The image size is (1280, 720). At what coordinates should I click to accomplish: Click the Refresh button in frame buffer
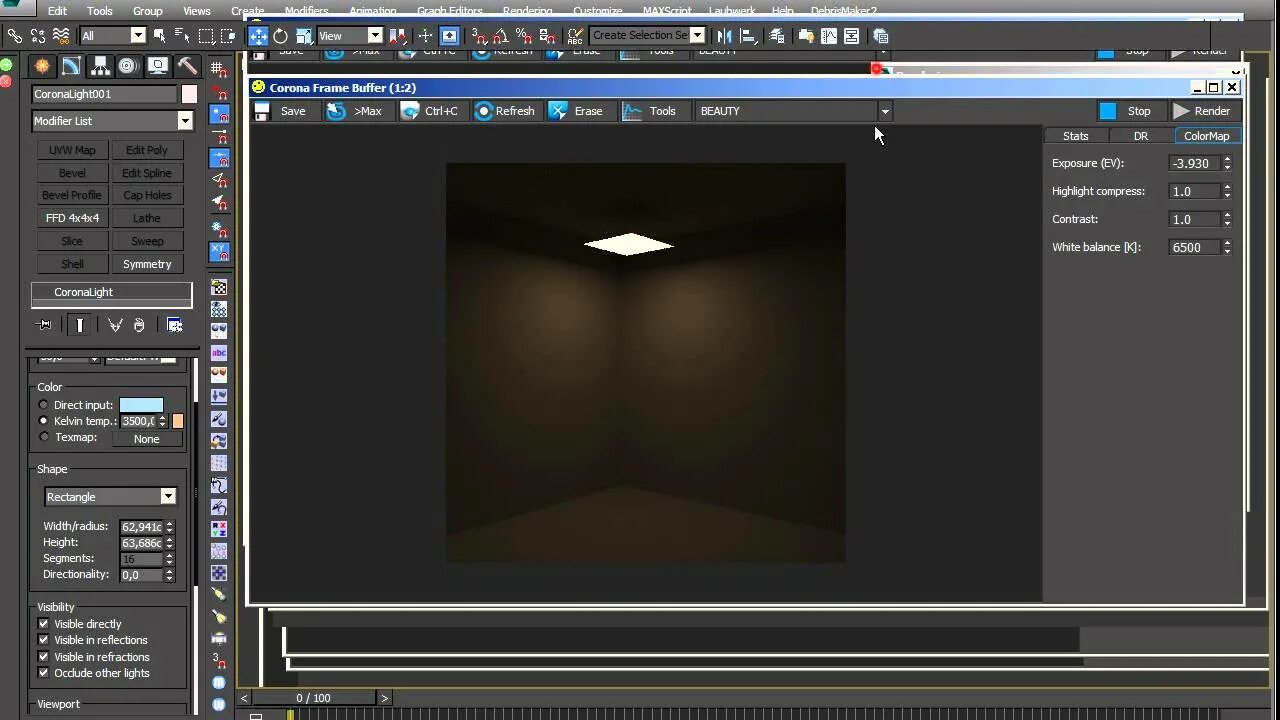(505, 111)
